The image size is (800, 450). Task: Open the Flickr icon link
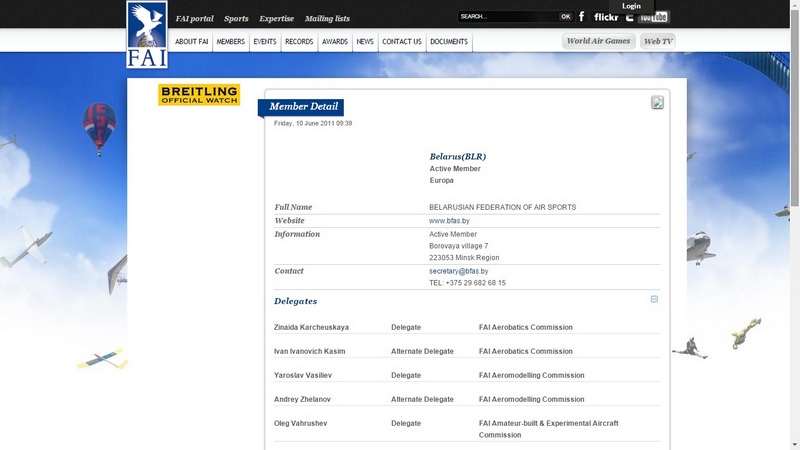tap(606, 17)
